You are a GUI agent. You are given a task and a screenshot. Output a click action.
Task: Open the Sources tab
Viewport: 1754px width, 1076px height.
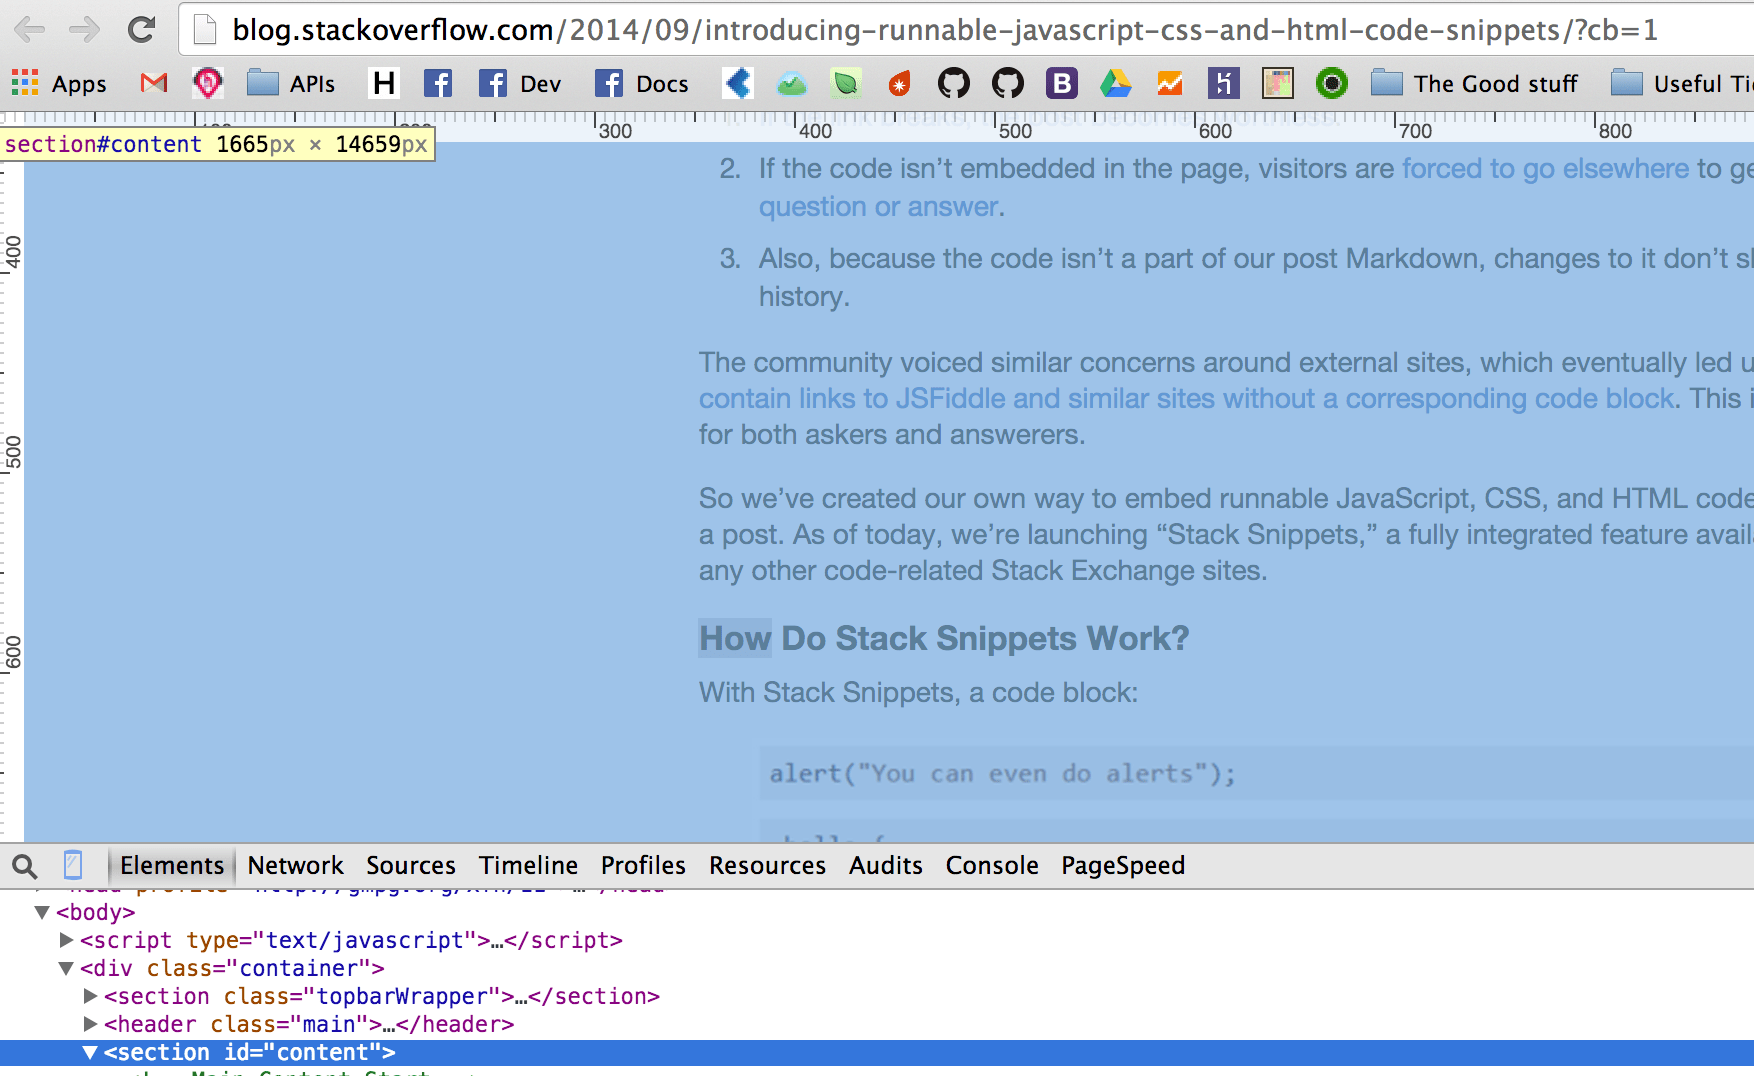(411, 865)
